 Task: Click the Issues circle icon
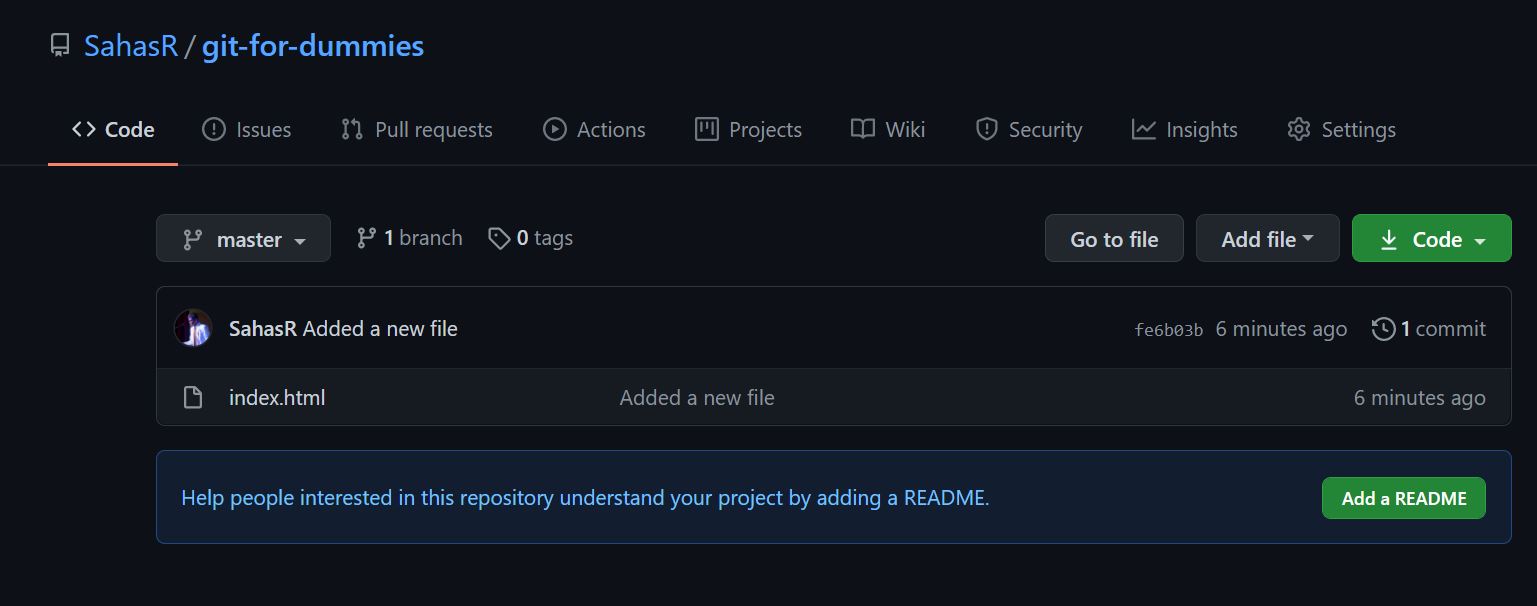coord(214,130)
